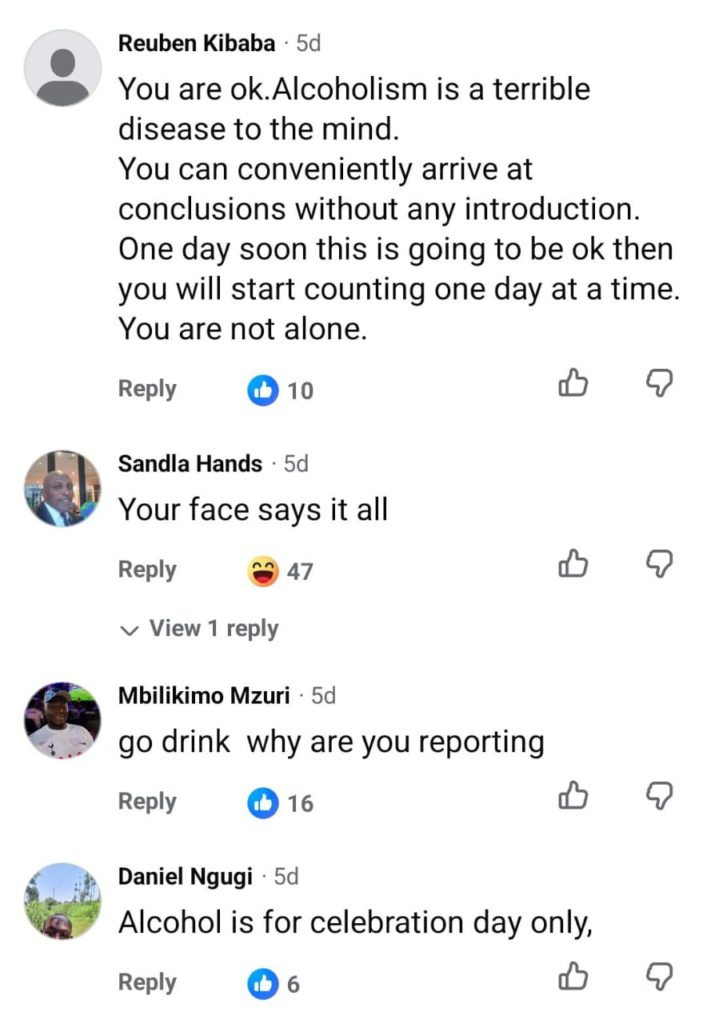Viewport: 707px width, 1024px height.
Task: Reply to Sandla Hands' comment
Action: pyautogui.click(x=148, y=570)
